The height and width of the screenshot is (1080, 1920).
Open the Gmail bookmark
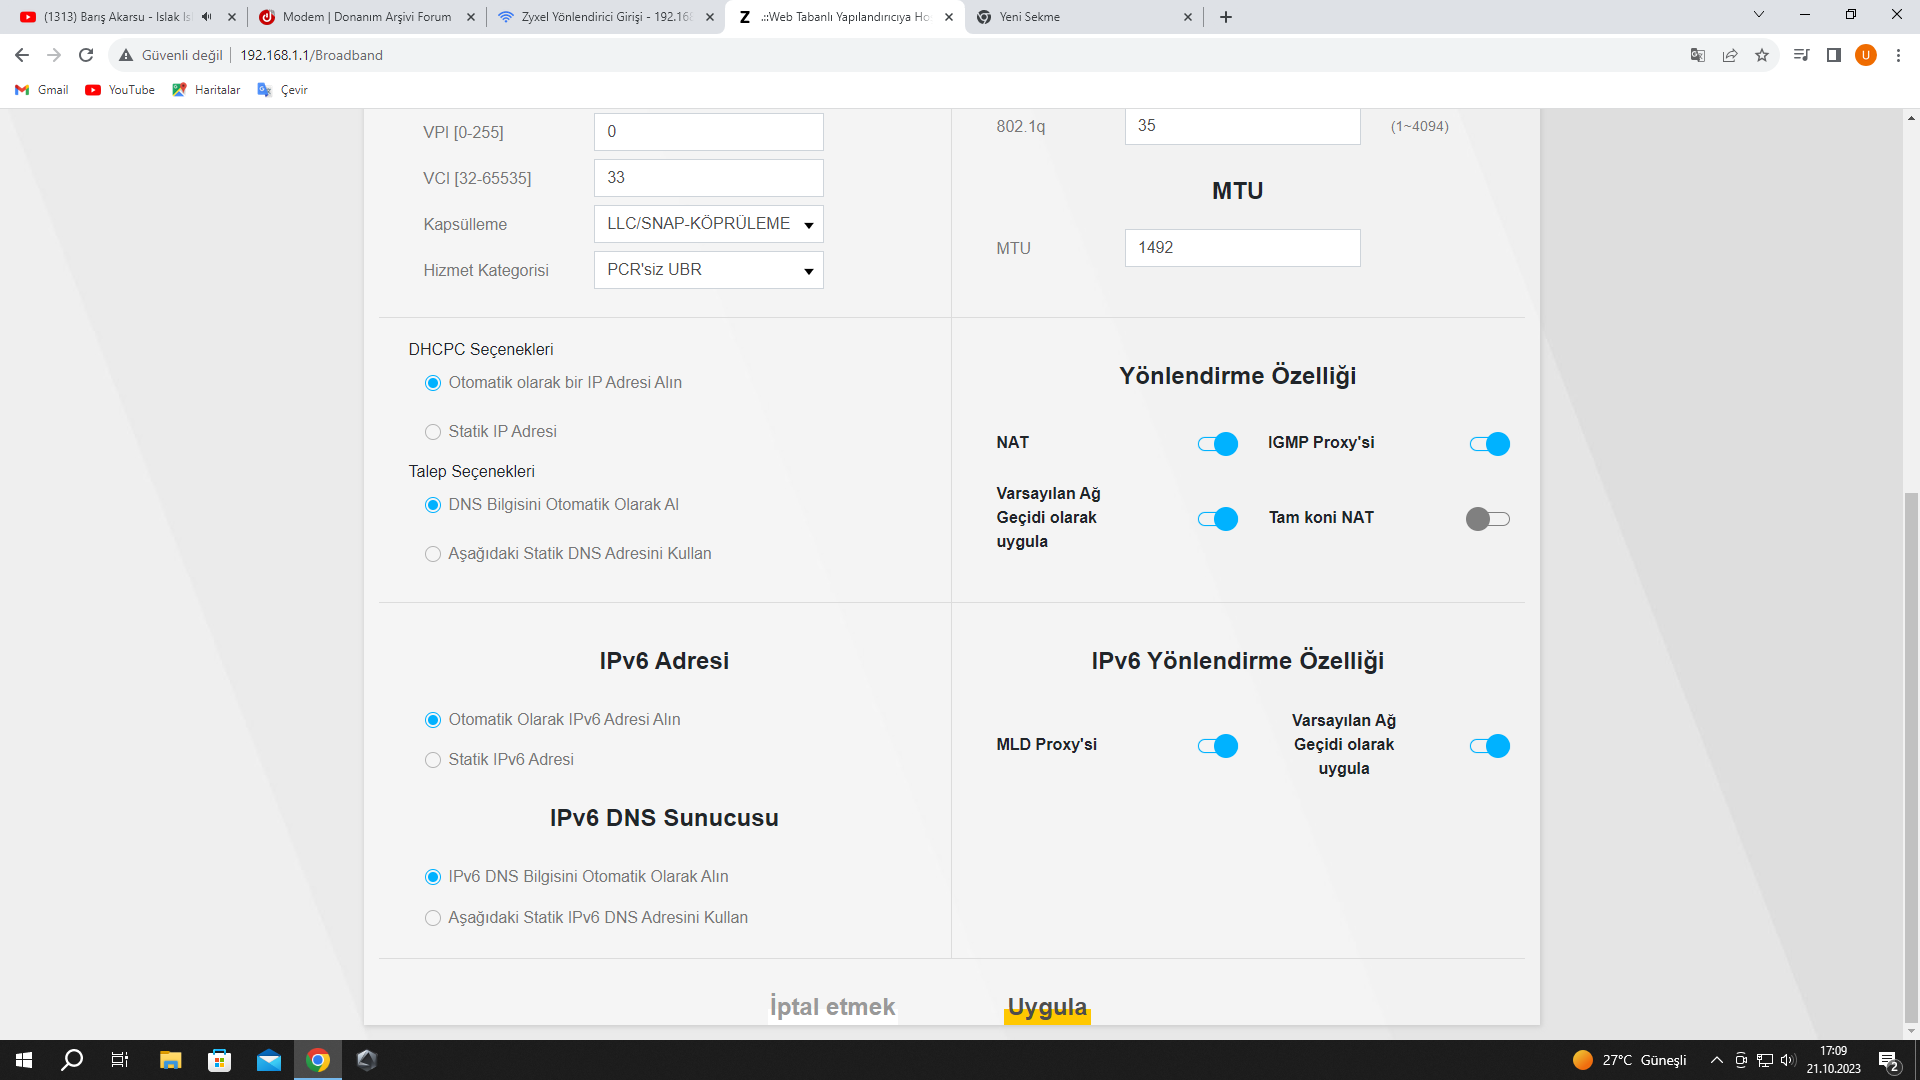pyautogui.click(x=42, y=90)
